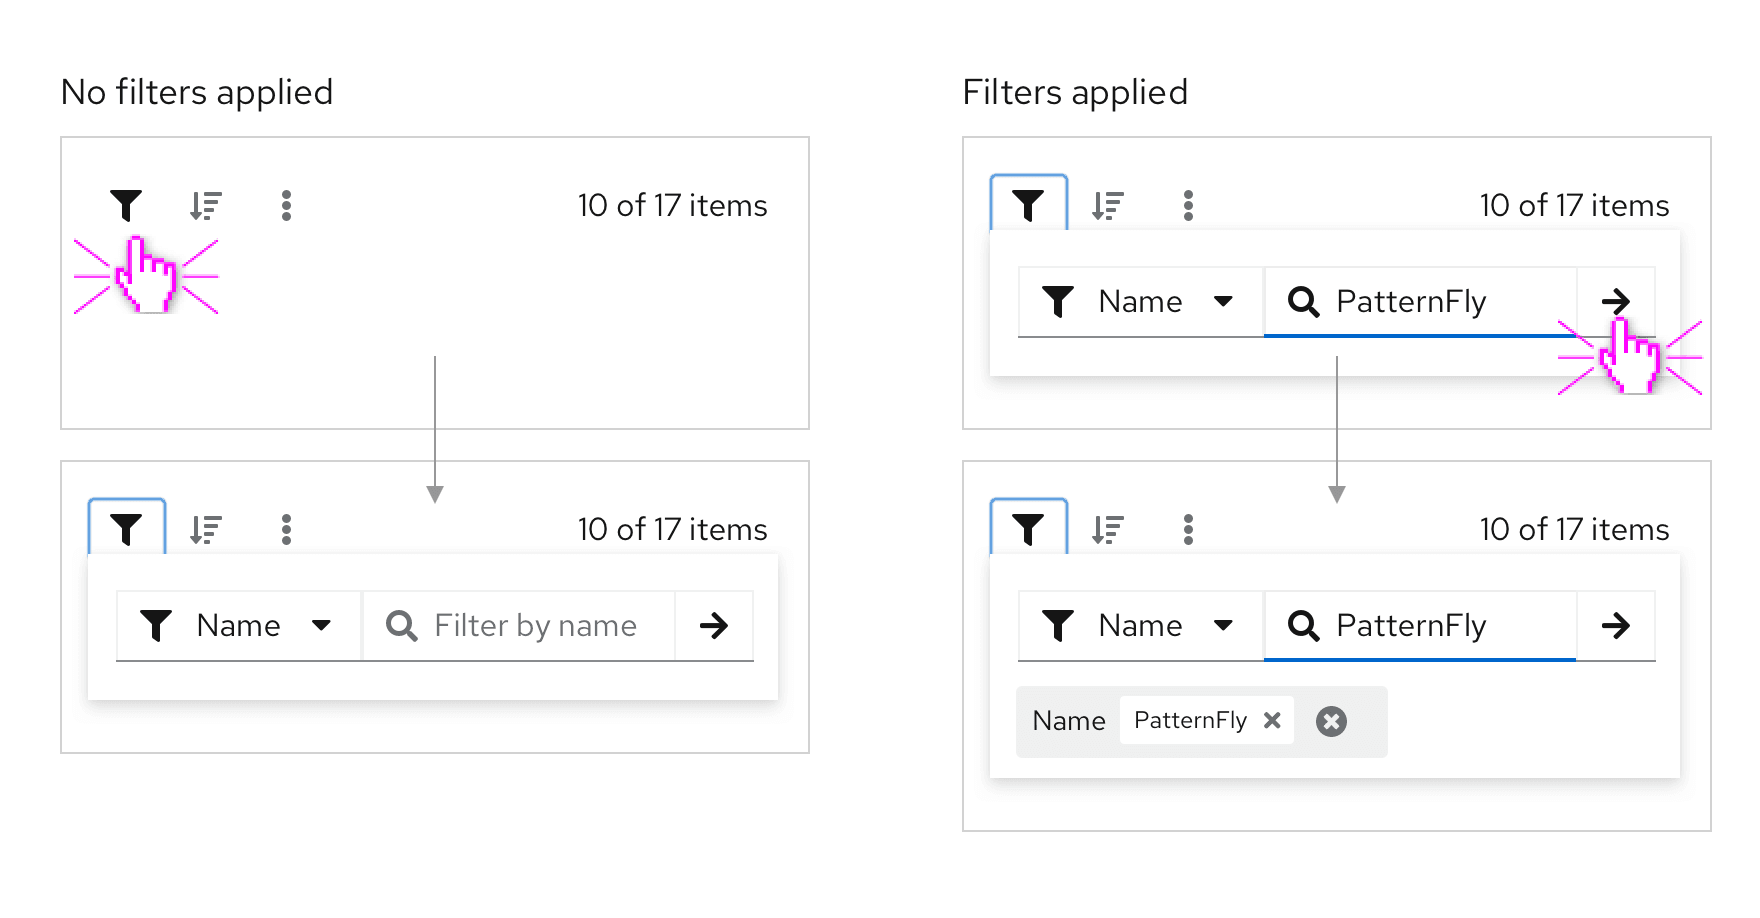
Task: Remove the PatternFly chip using its X
Action: (x=1272, y=720)
